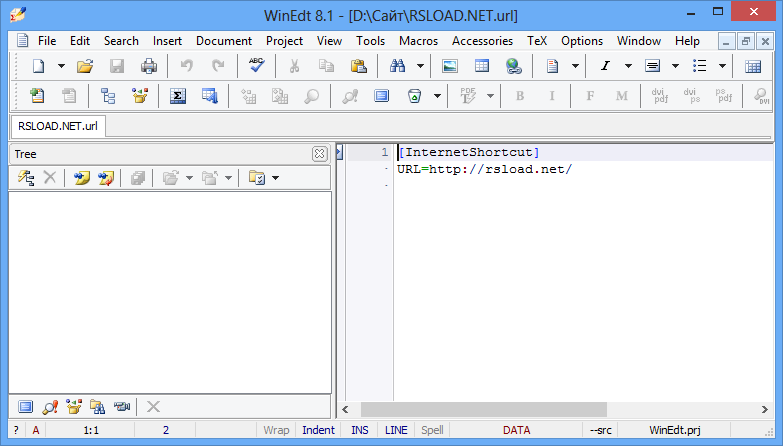Expand the bullet list dropdown arrow

pyautogui.click(x=722, y=66)
